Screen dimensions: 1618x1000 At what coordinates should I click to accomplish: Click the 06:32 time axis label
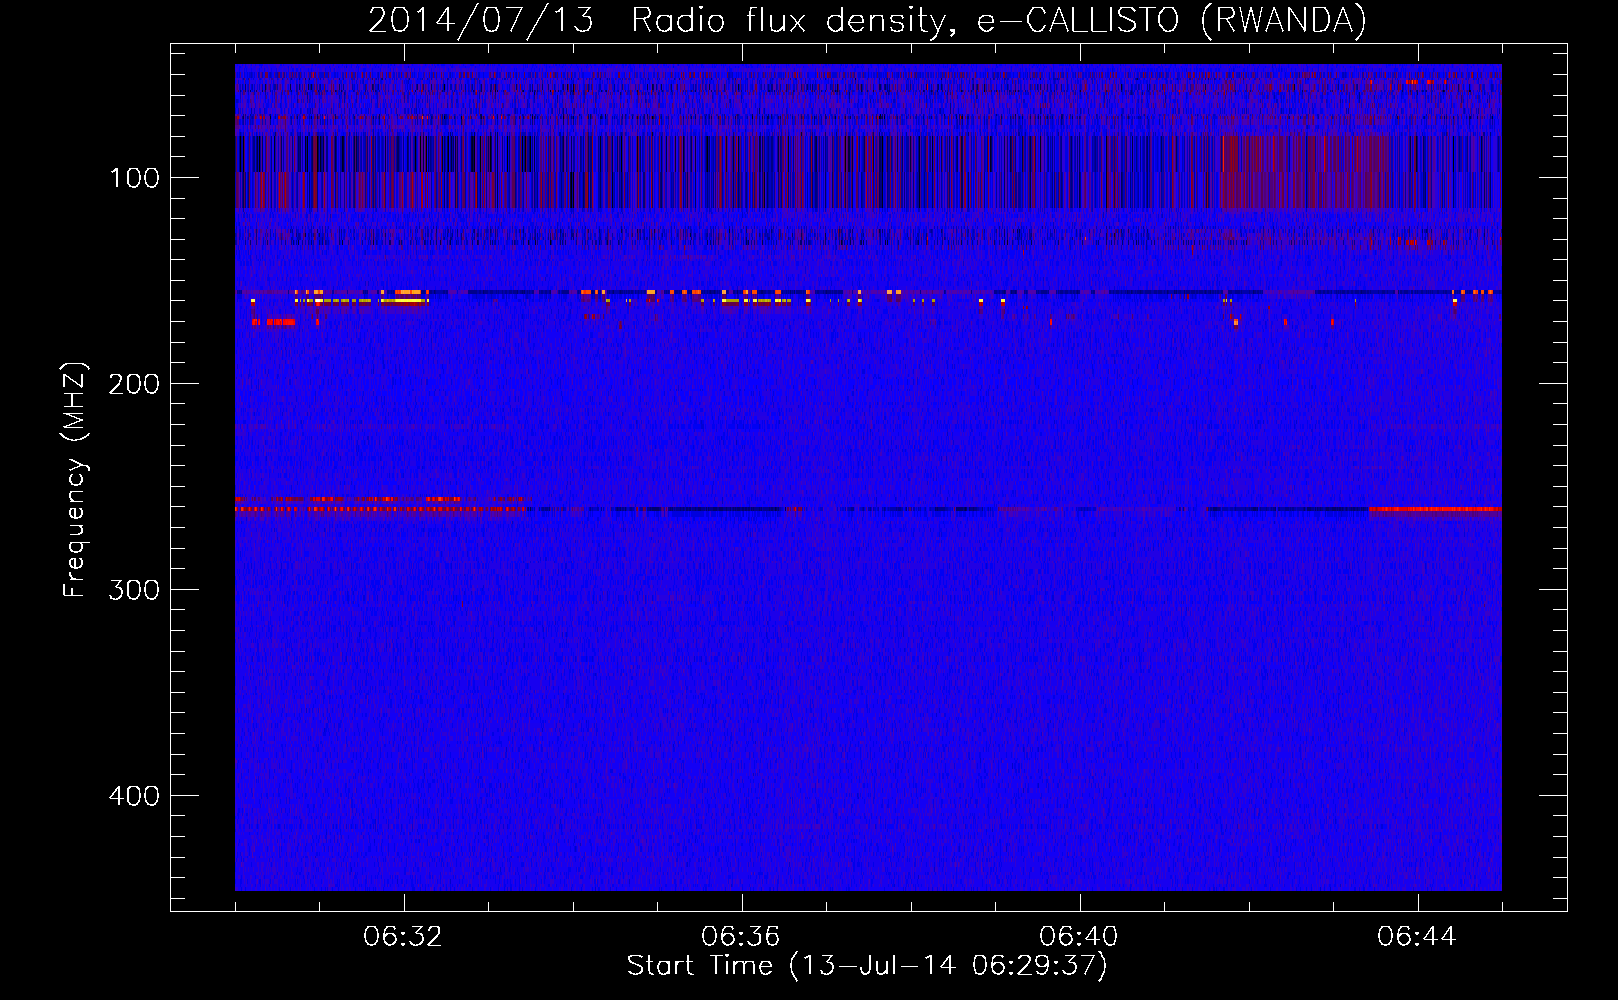(403, 937)
